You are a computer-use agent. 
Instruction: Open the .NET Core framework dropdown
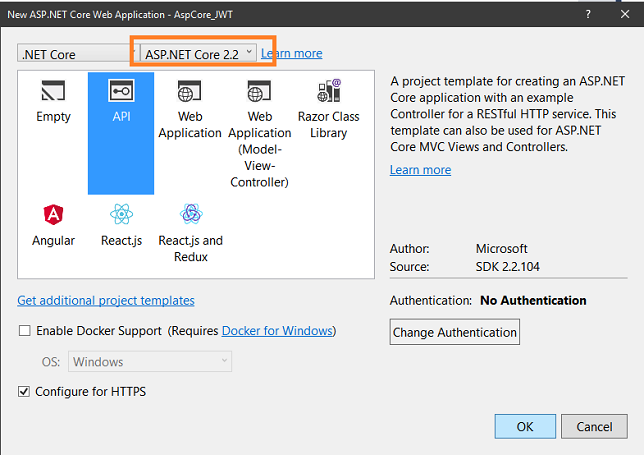[x=76, y=53]
